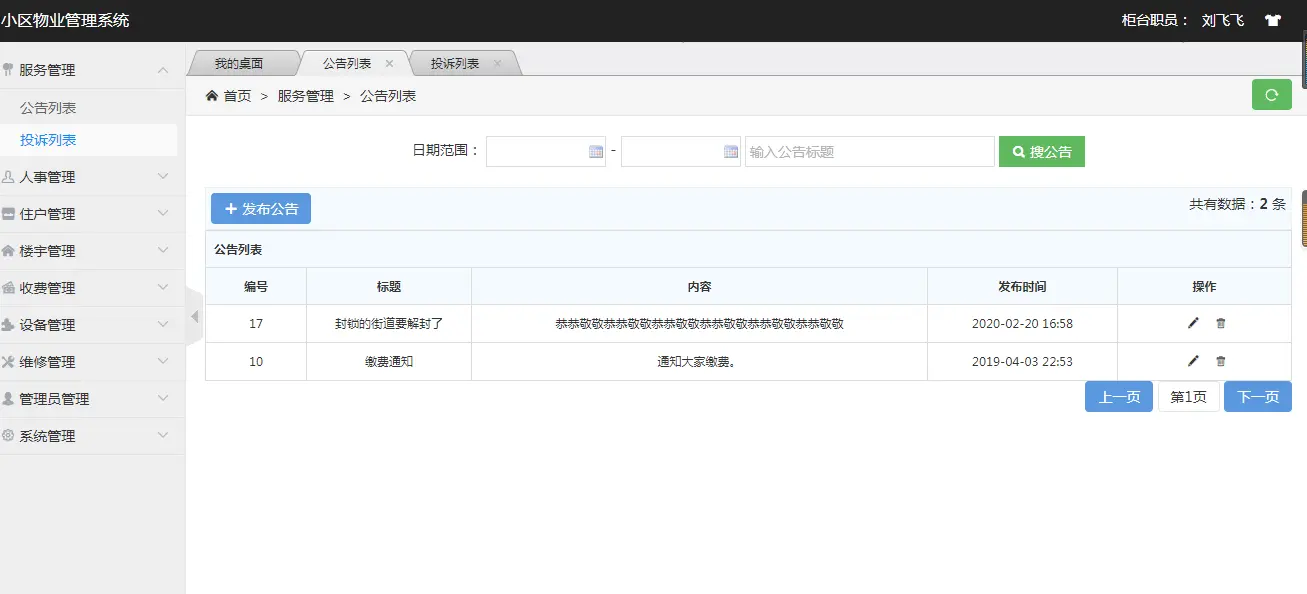Image resolution: width=1307 pixels, height=594 pixels.
Task: Open the skin-change shirt icon
Action: click(x=1273, y=20)
